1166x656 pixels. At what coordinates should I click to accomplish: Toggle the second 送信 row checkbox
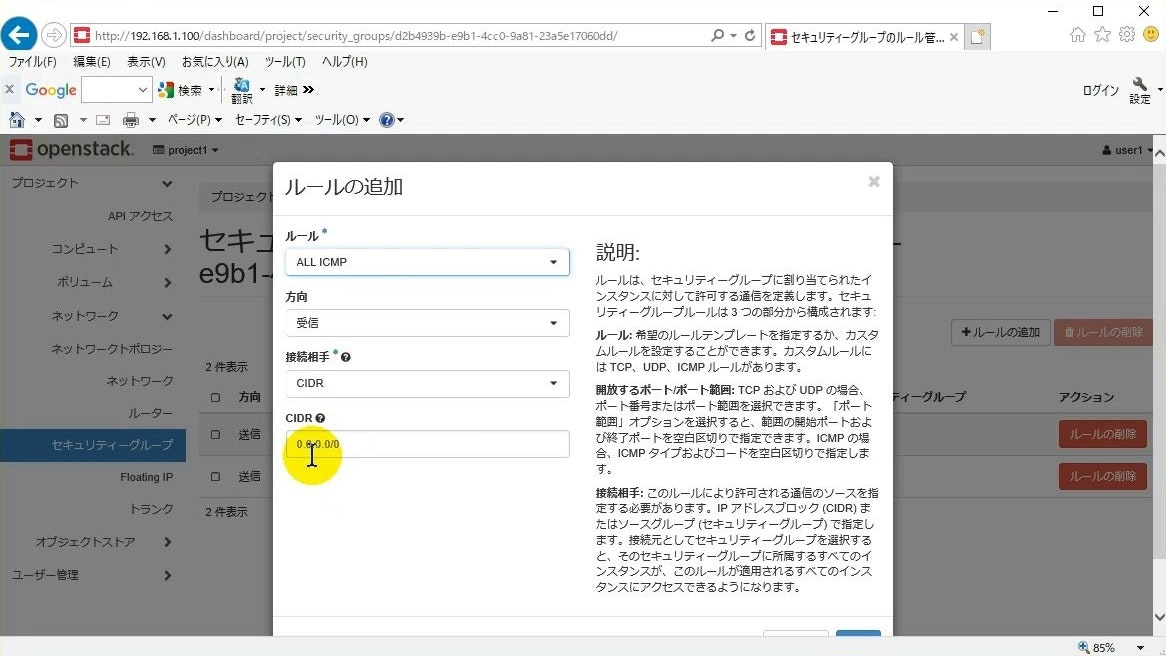click(216, 476)
